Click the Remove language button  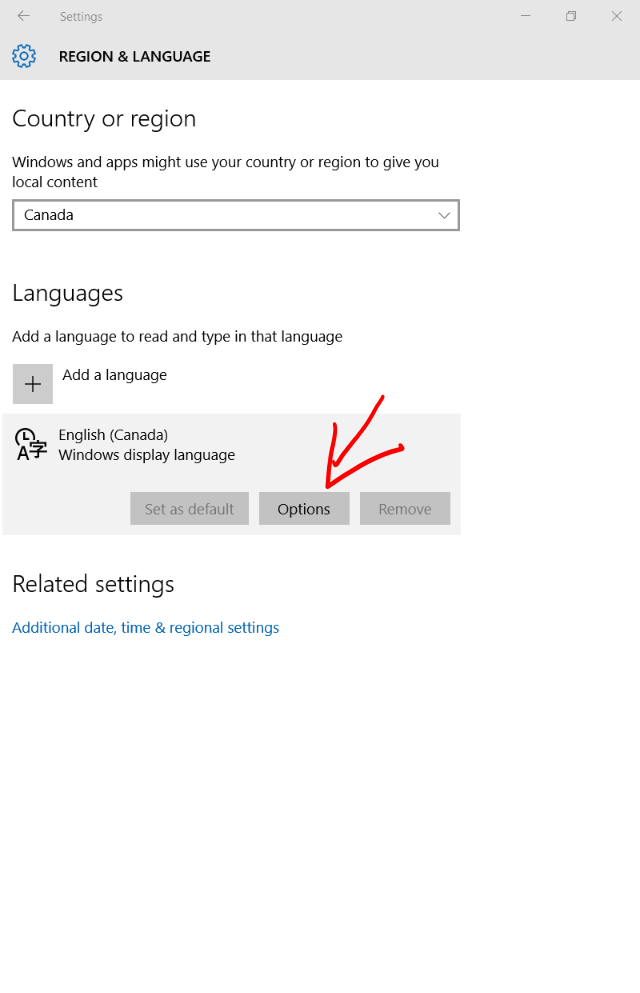(x=405, y=509)
